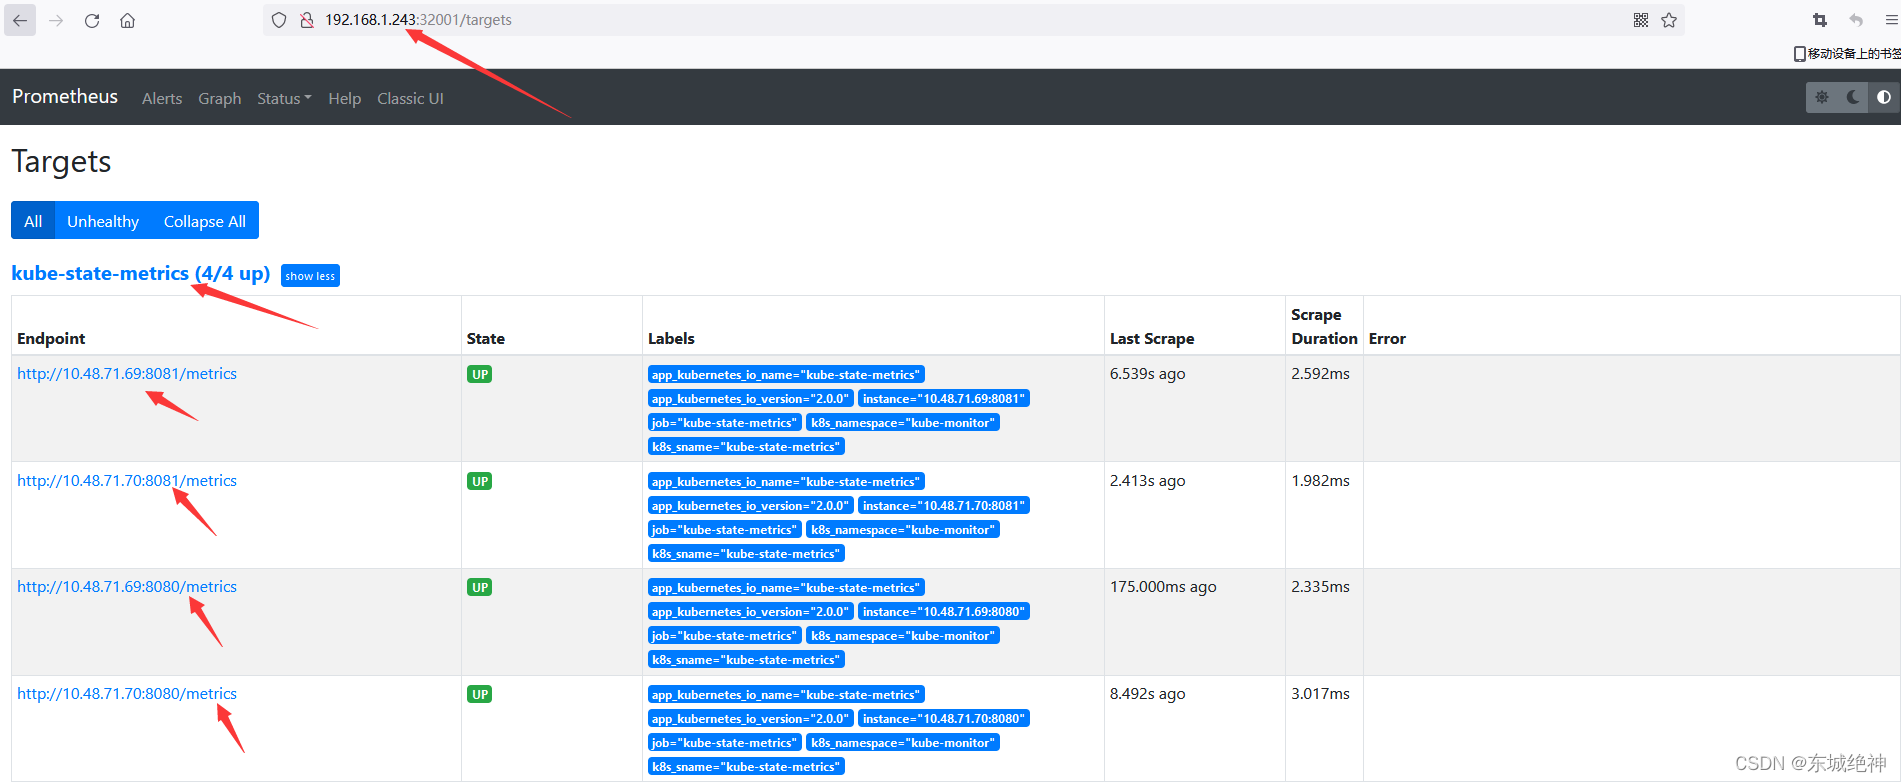Filter by Unhealthy targets
Viewport: 1901px width, 782px height.
click(103, 221)
